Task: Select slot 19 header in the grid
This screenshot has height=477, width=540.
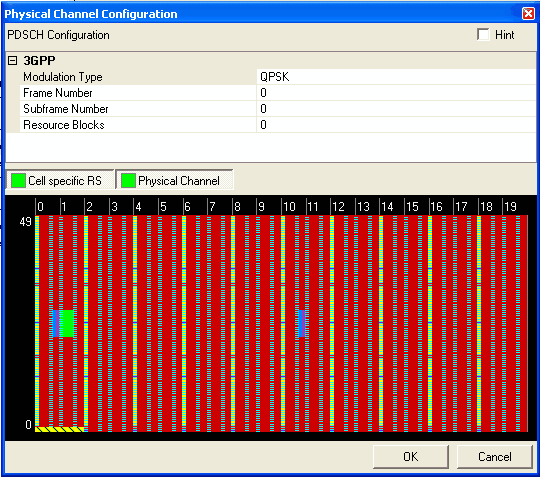Action: click(510, 207)
